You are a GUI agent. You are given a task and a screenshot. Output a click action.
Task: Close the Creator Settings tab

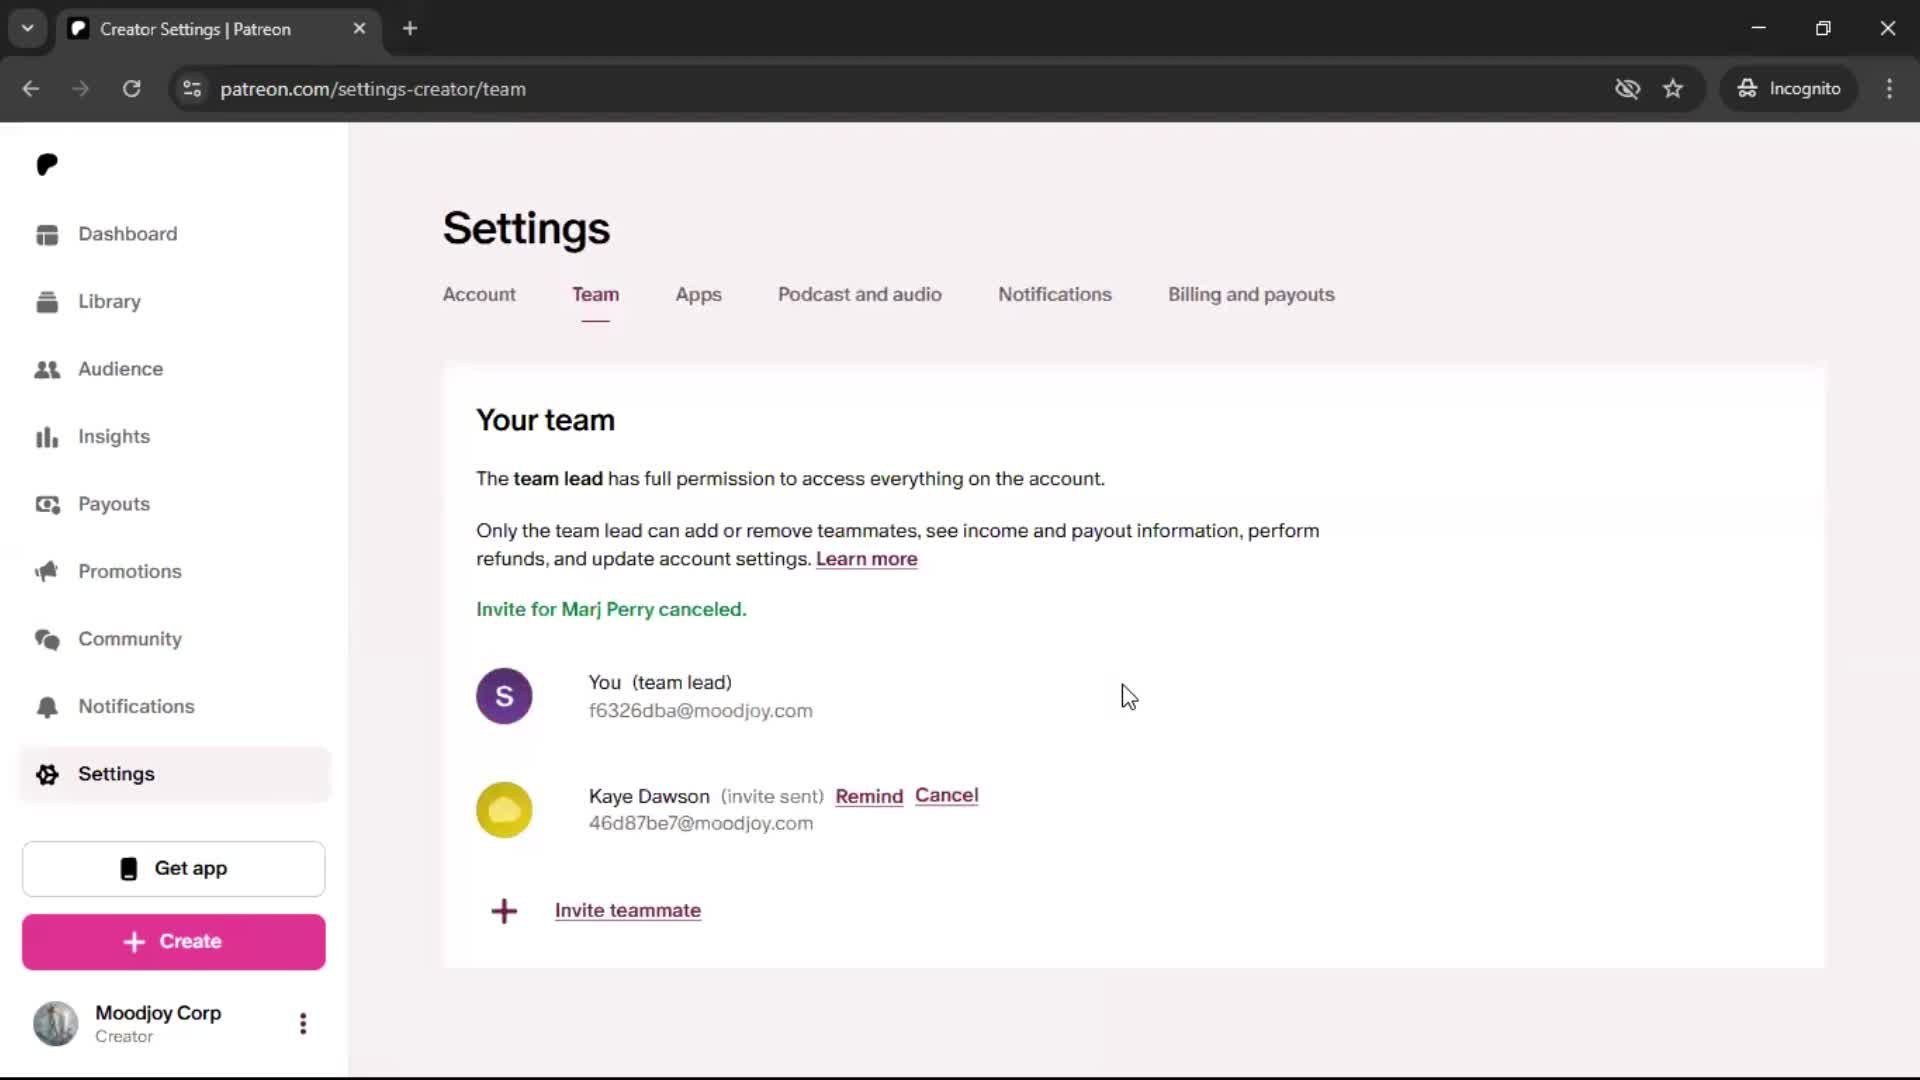pyautogui.click(x=359, y=29)
